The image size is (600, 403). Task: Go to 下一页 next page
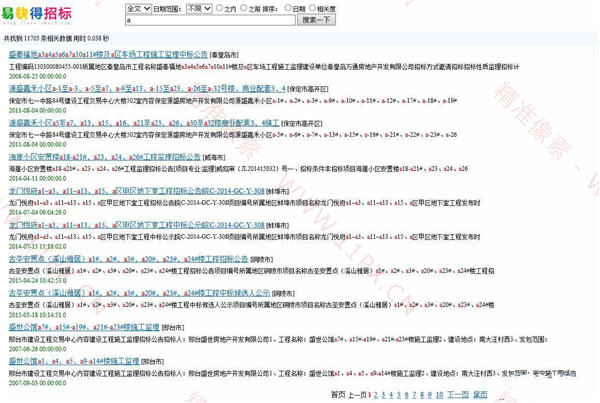(x=458, y=395)
